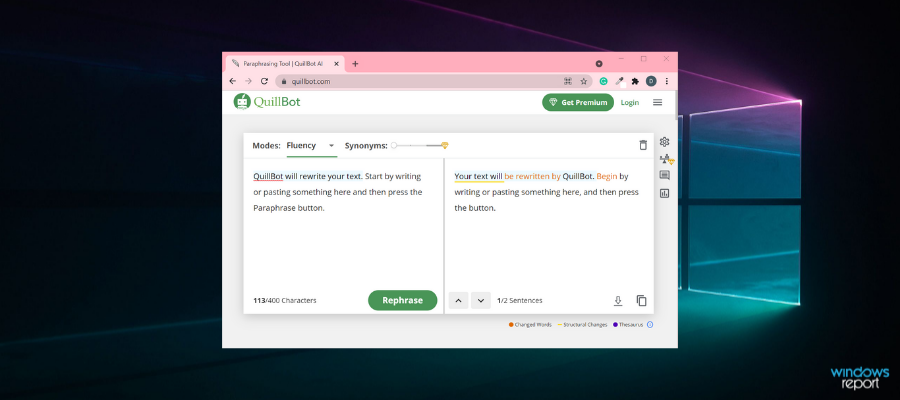The image size is (900, 400).
Task: Click the red-underlined "QuillBot" word in input
Action: pyautogui.click(x=268, y=176)
